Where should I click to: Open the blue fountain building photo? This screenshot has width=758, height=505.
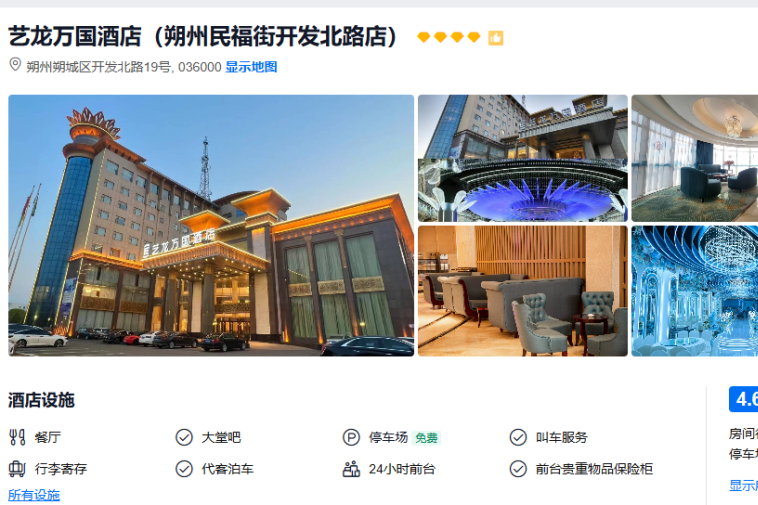(523, 159)
